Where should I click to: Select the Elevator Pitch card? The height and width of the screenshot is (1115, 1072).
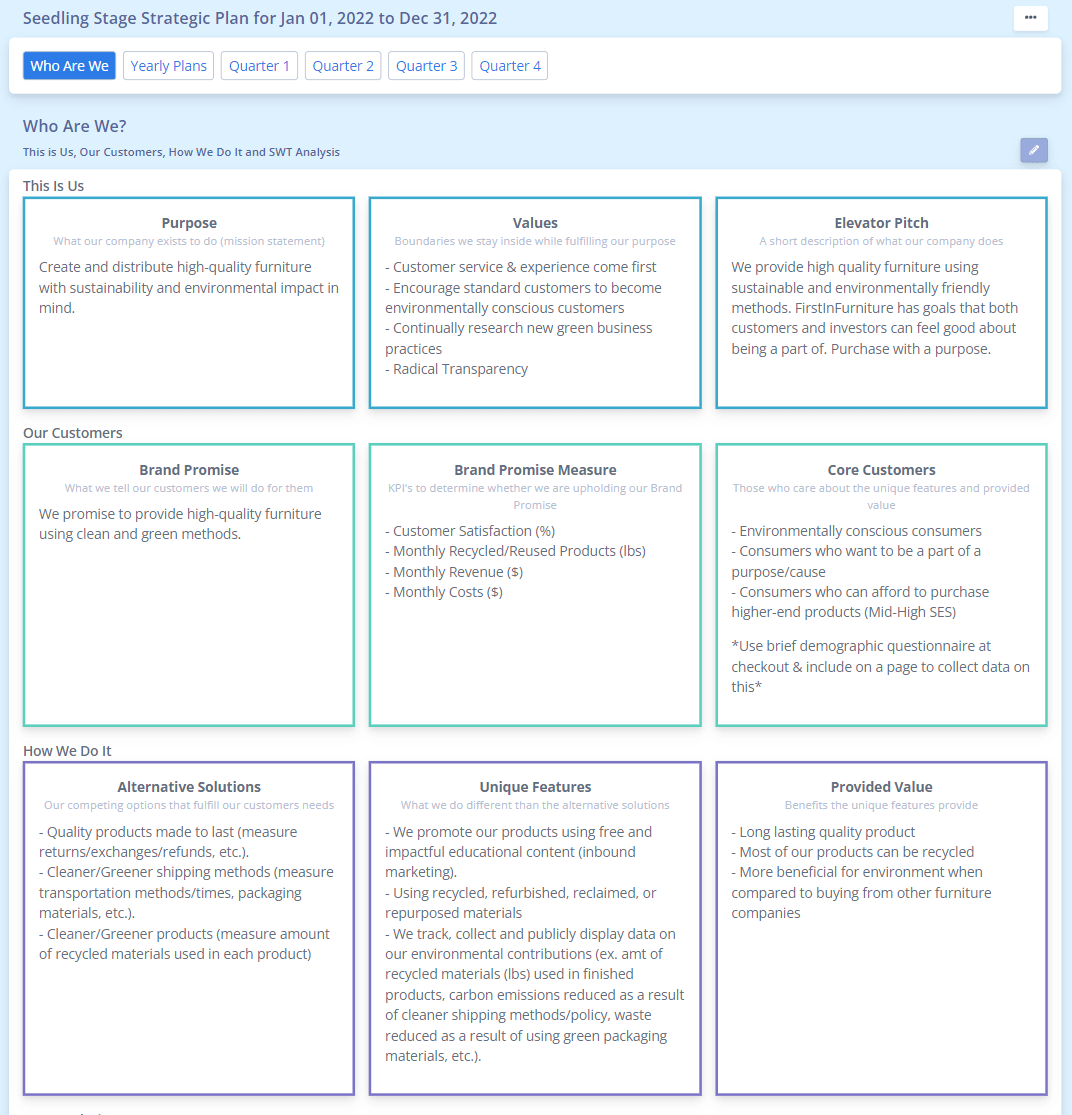pyautogui.click(x=881, y=303)
